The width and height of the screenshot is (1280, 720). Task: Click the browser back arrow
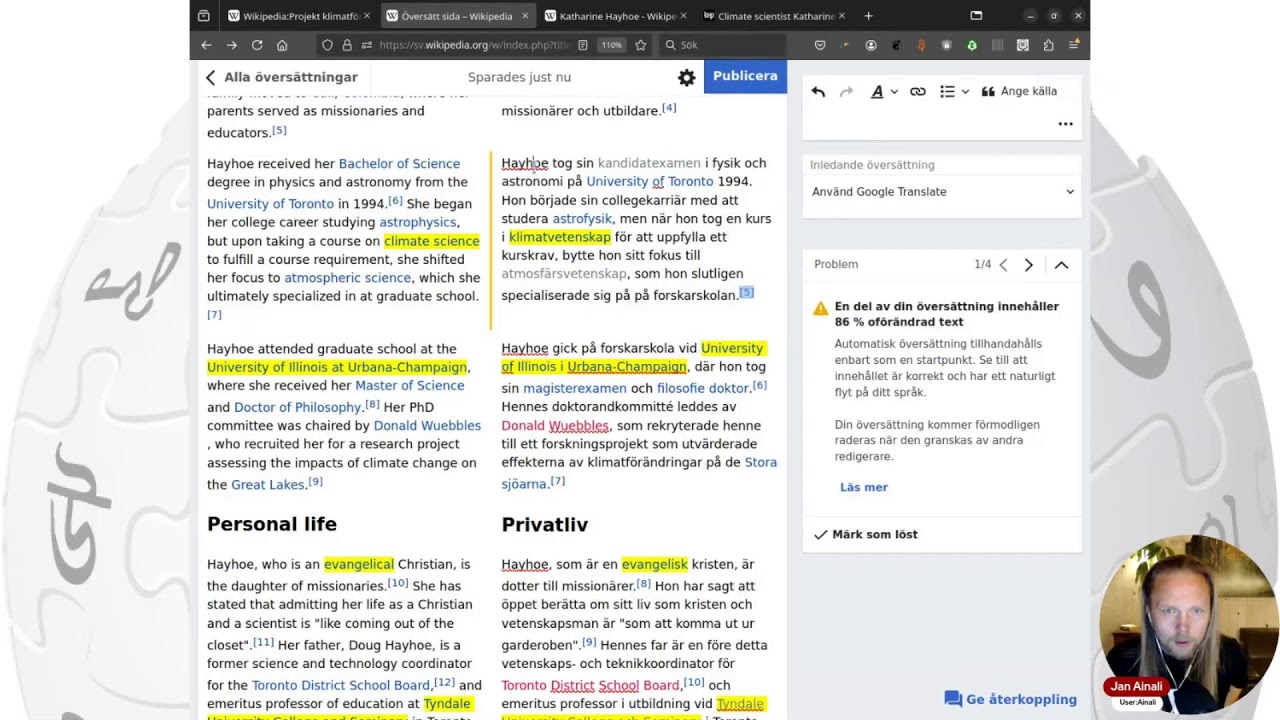[x=206, y=45]
